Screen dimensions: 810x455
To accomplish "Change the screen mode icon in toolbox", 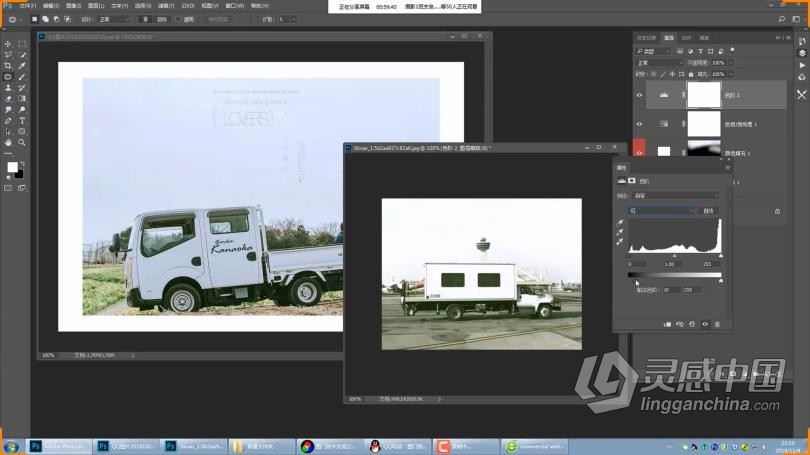I will (x=22, y=188).
